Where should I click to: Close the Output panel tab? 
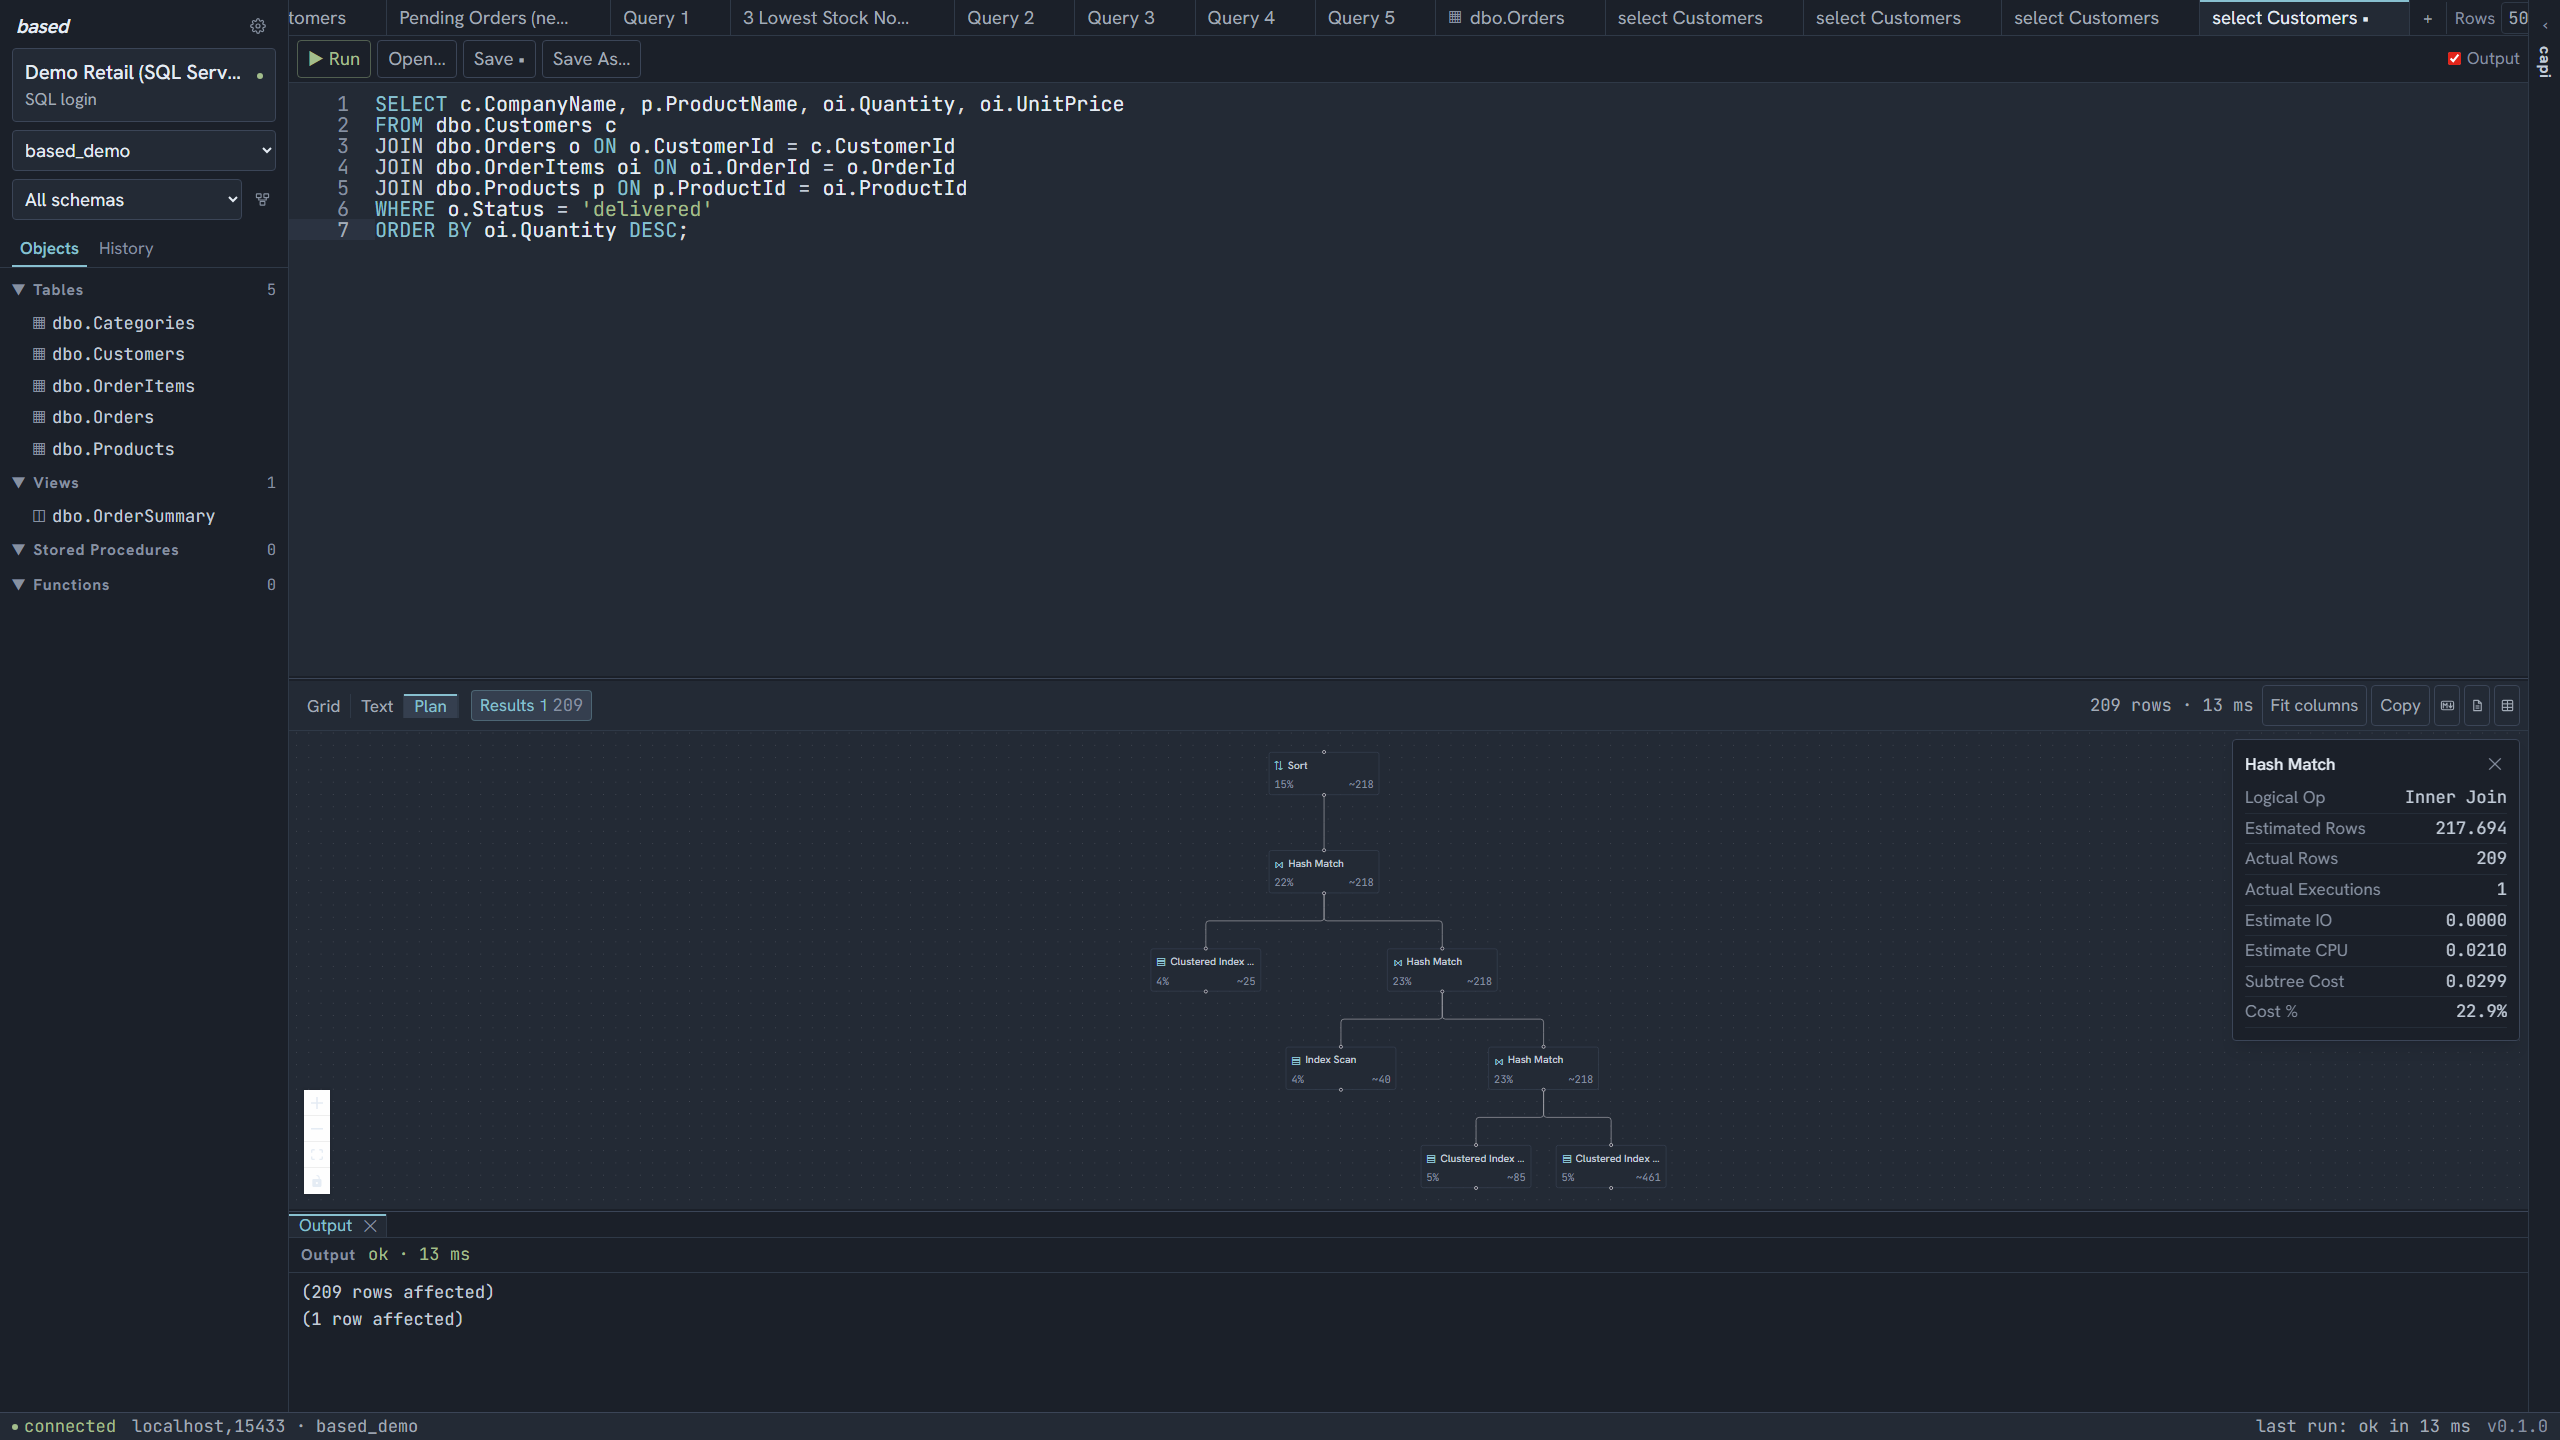pos(370,1226)
